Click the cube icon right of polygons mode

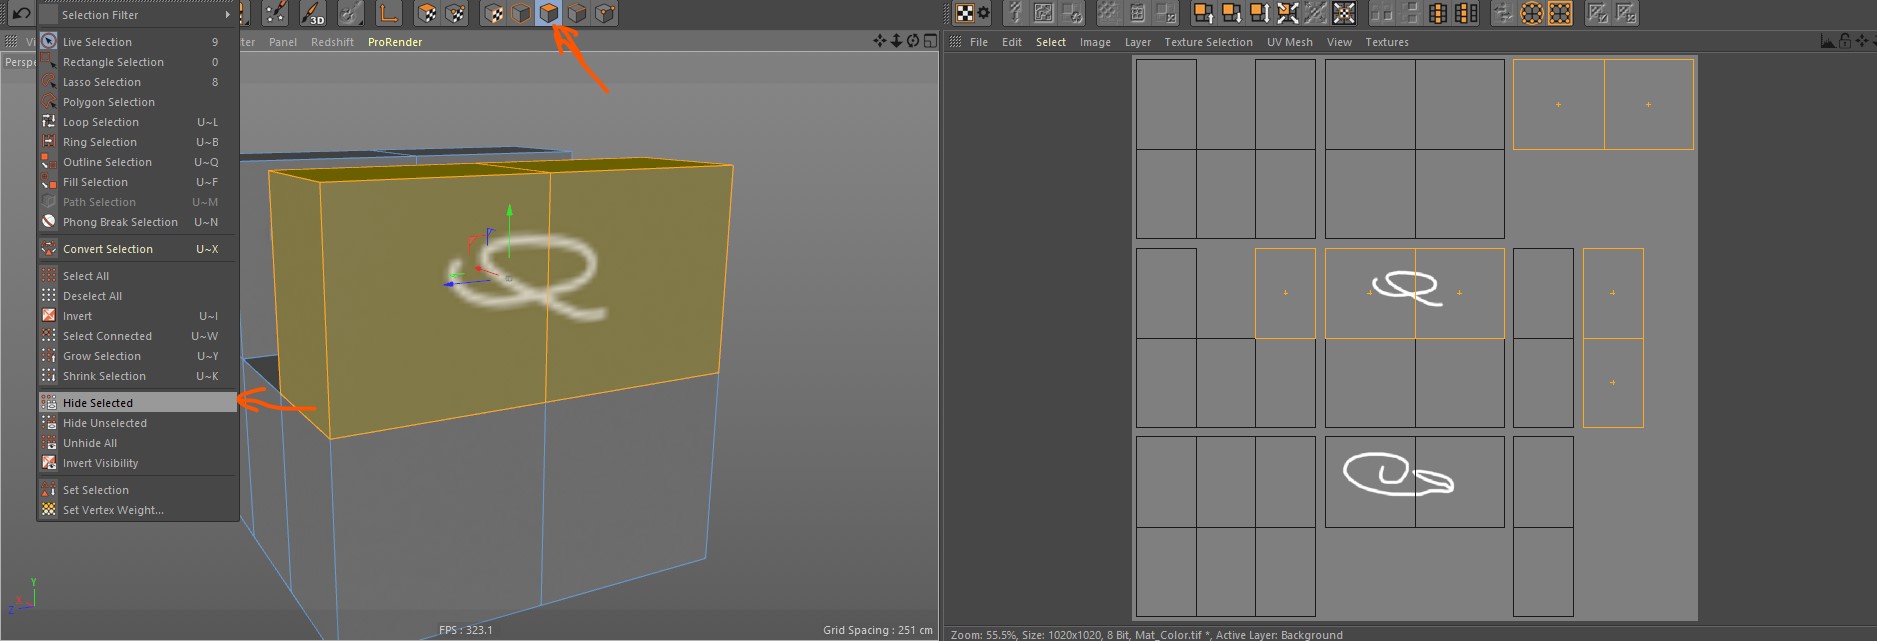(x=577, y=13)
